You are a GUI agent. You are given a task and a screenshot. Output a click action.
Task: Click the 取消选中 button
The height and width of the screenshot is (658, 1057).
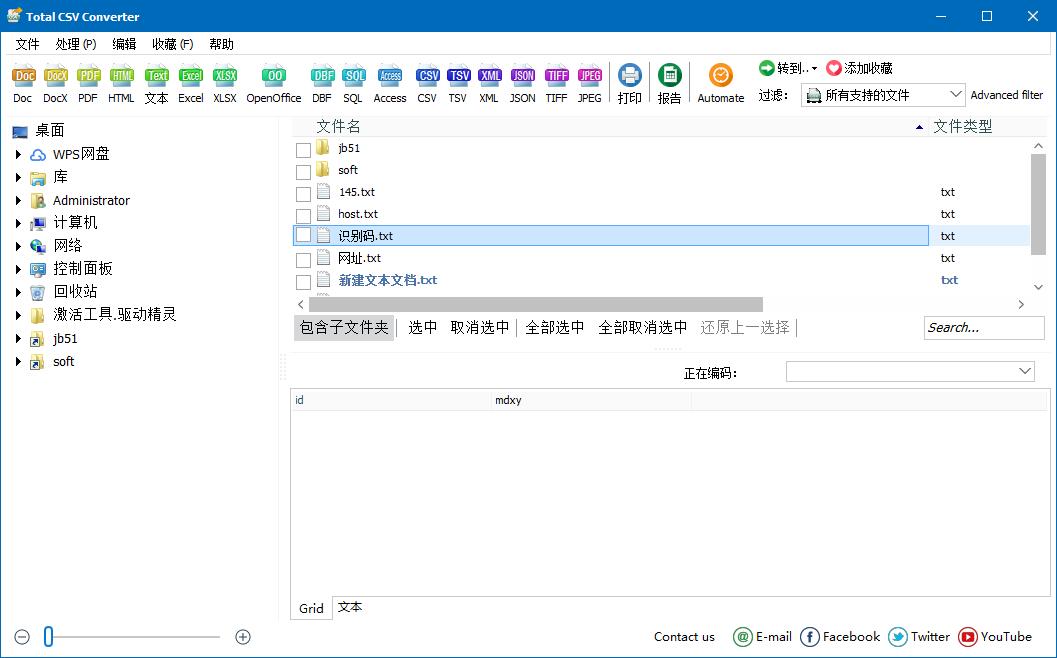click(480, 328)
